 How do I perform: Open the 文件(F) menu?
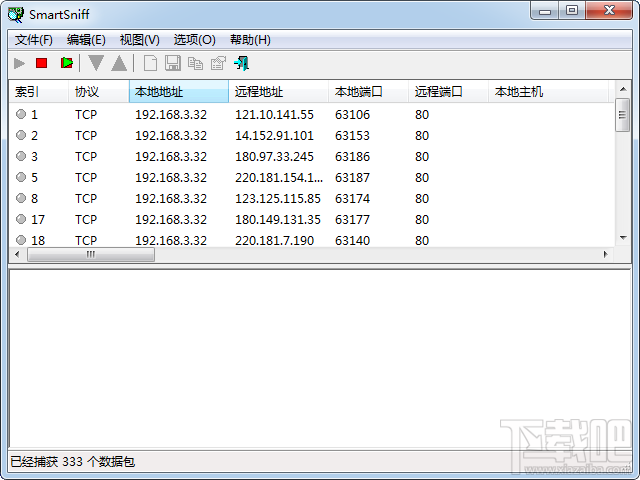(34, 40)
